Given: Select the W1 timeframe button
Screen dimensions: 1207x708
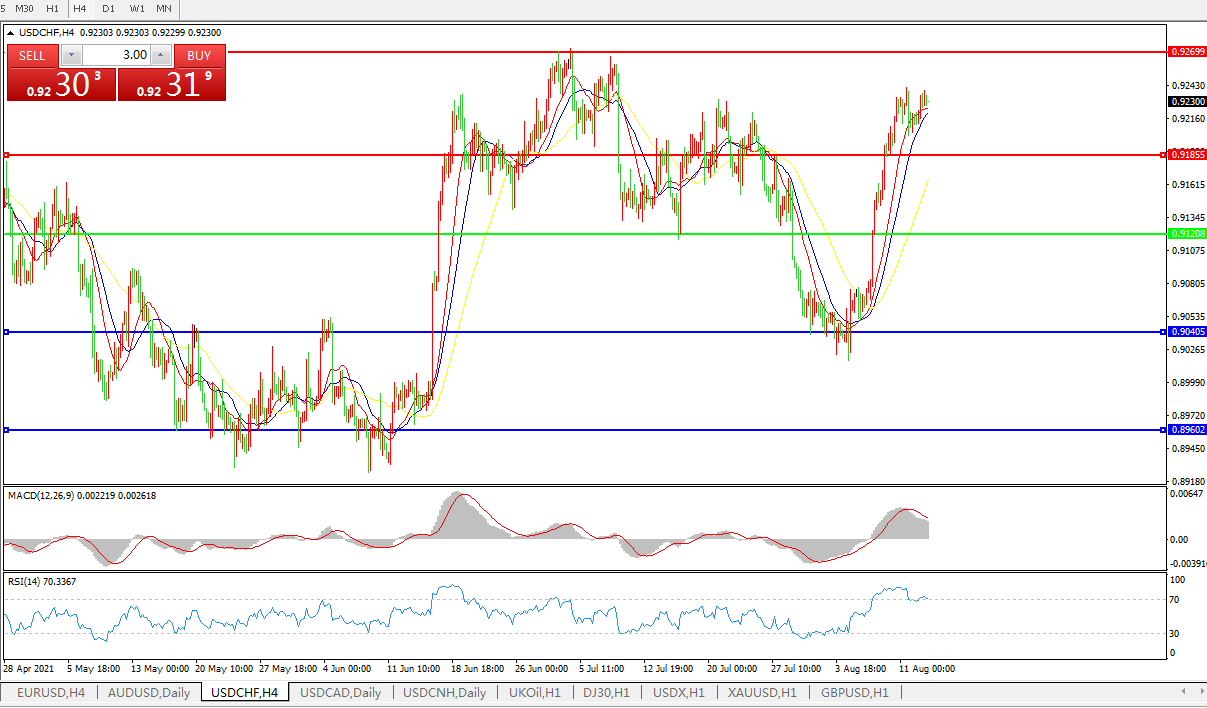Looking at the screenshot, I should pyautogui.click(x=137, y=8).
